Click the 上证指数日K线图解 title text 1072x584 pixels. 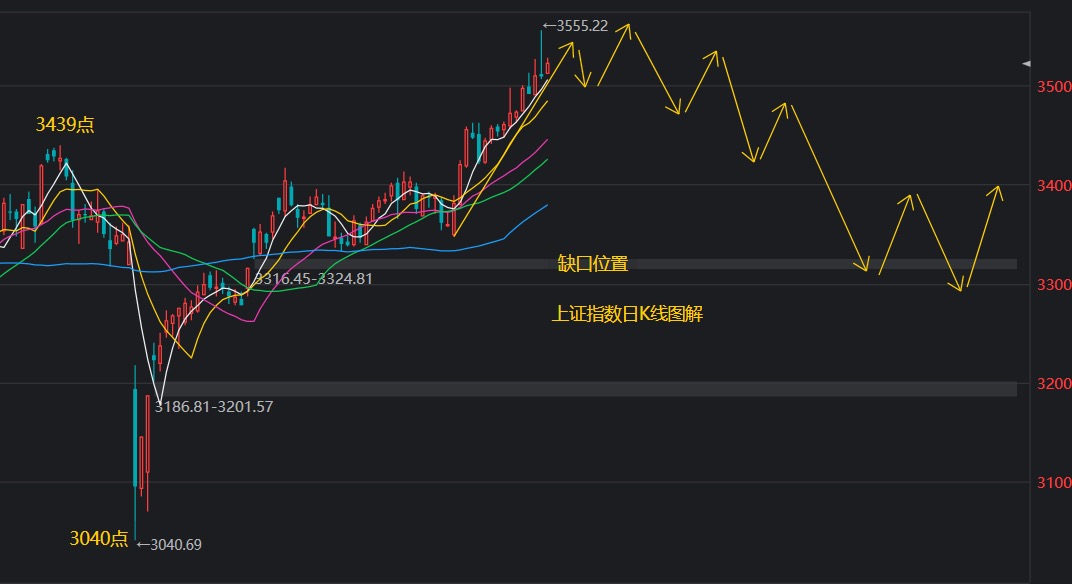627,314
